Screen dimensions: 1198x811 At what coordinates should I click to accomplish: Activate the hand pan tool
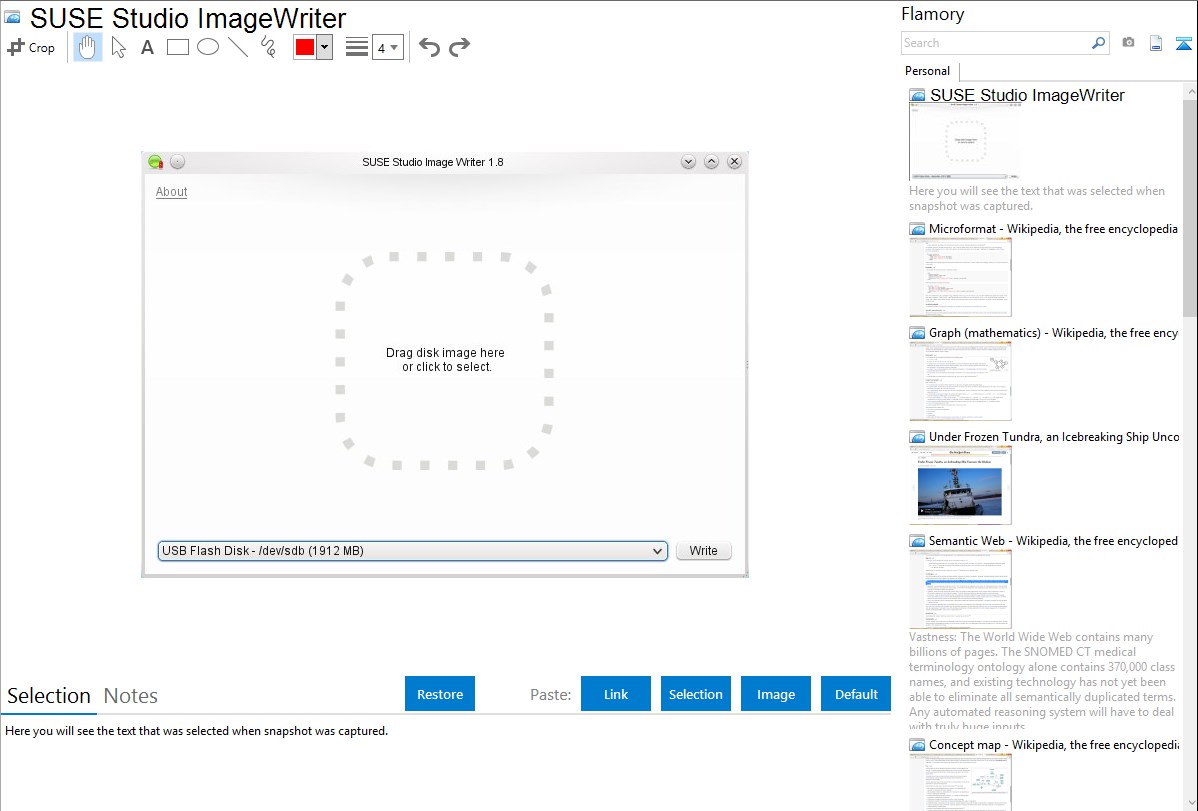[x=88, y=47]
